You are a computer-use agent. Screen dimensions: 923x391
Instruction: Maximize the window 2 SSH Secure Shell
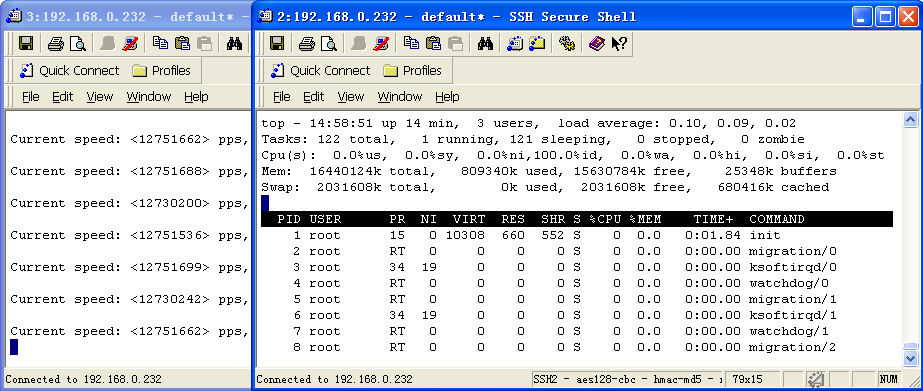[x=885, y=16]
